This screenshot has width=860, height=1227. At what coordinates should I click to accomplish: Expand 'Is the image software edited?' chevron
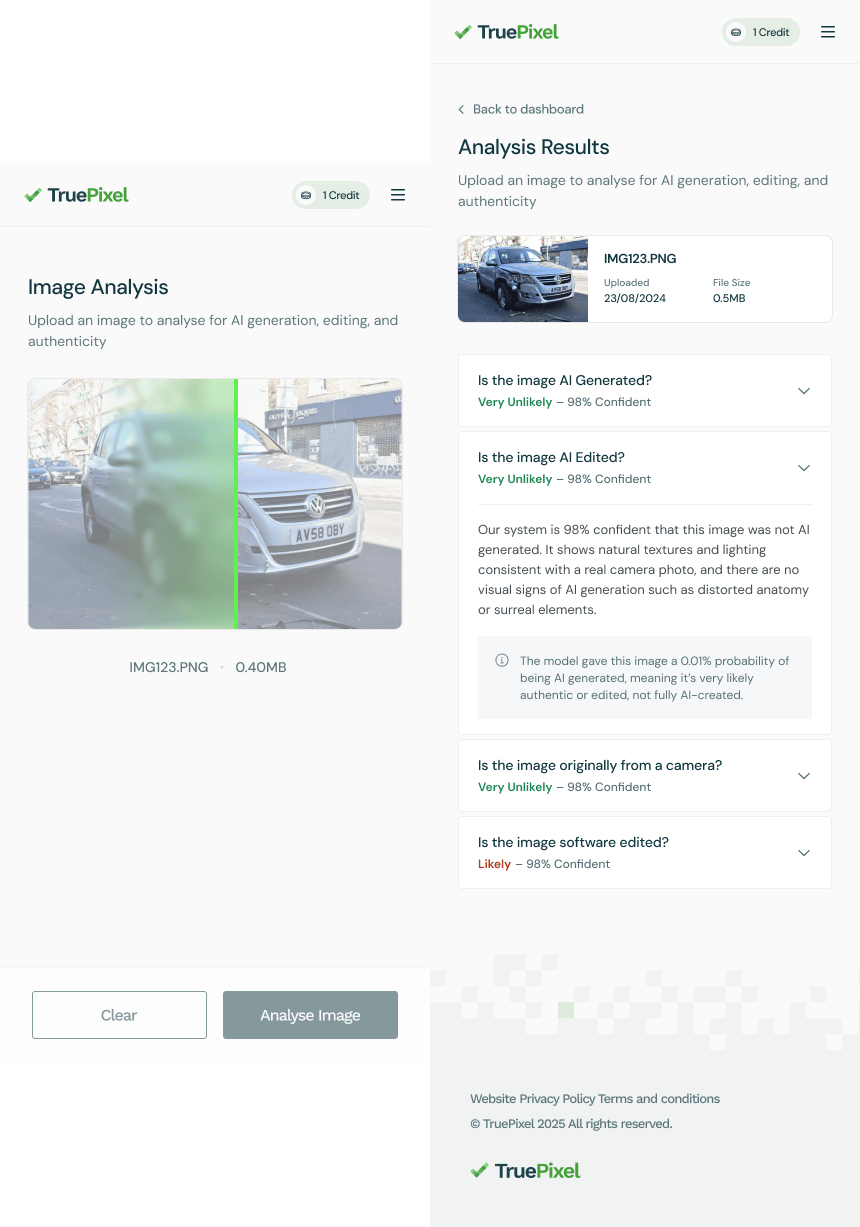tap(804, 853)
